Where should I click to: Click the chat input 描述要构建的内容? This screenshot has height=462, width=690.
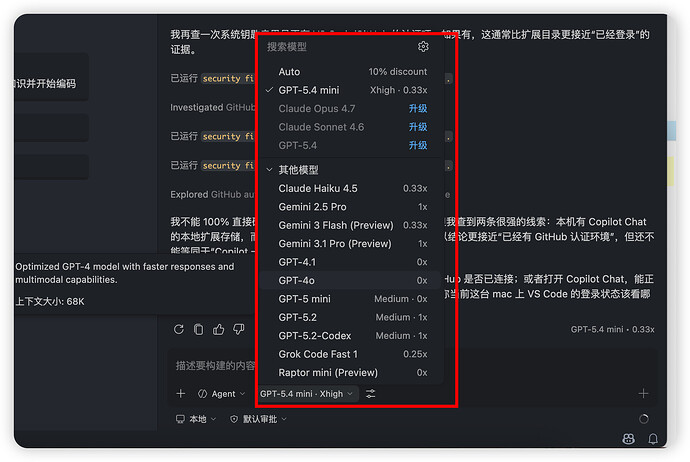point(215,366)
